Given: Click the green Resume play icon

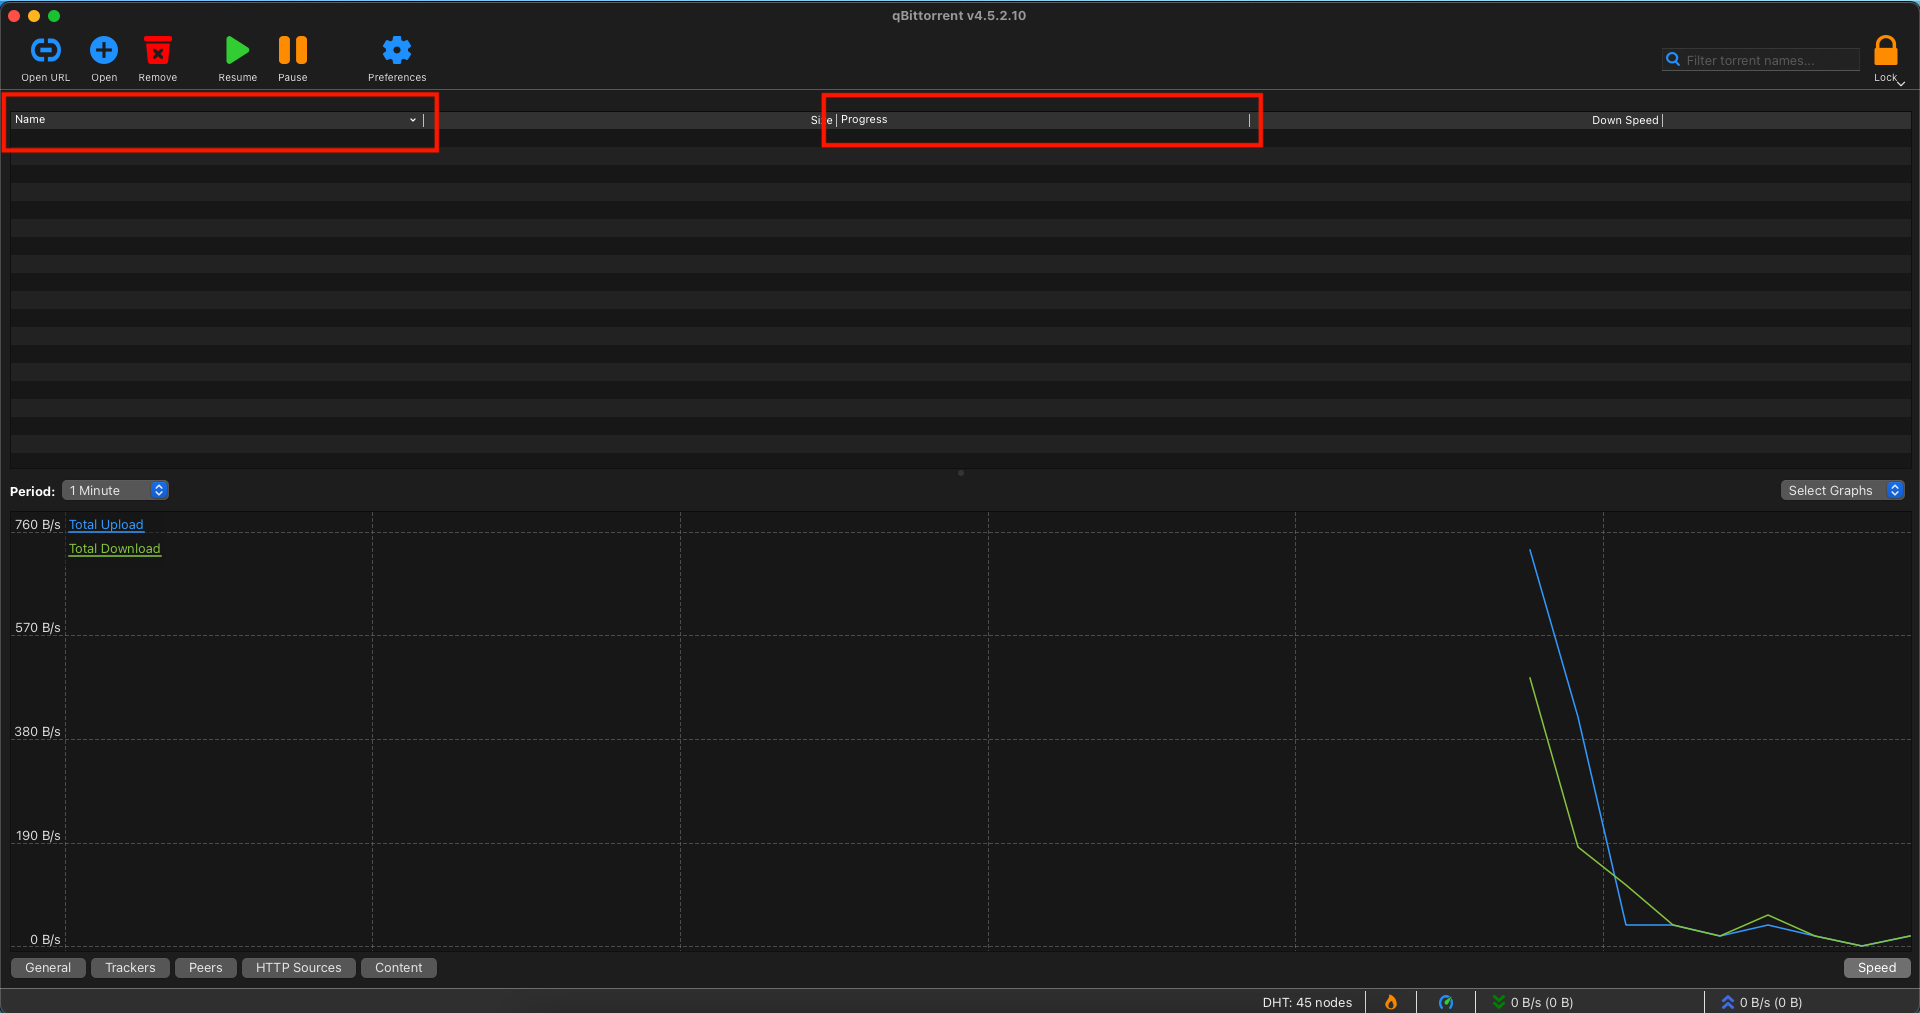Looking at the screenshot, I should (237, 50).
